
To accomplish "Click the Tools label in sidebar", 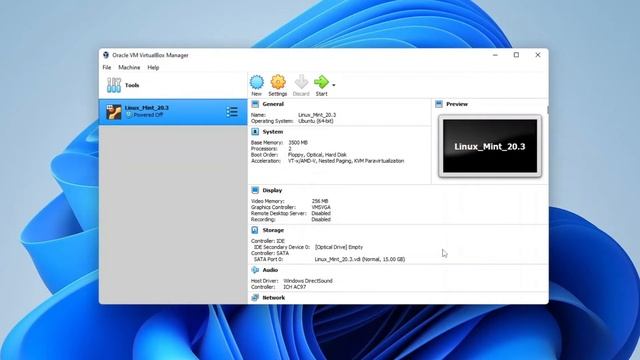I will point(132,85).
